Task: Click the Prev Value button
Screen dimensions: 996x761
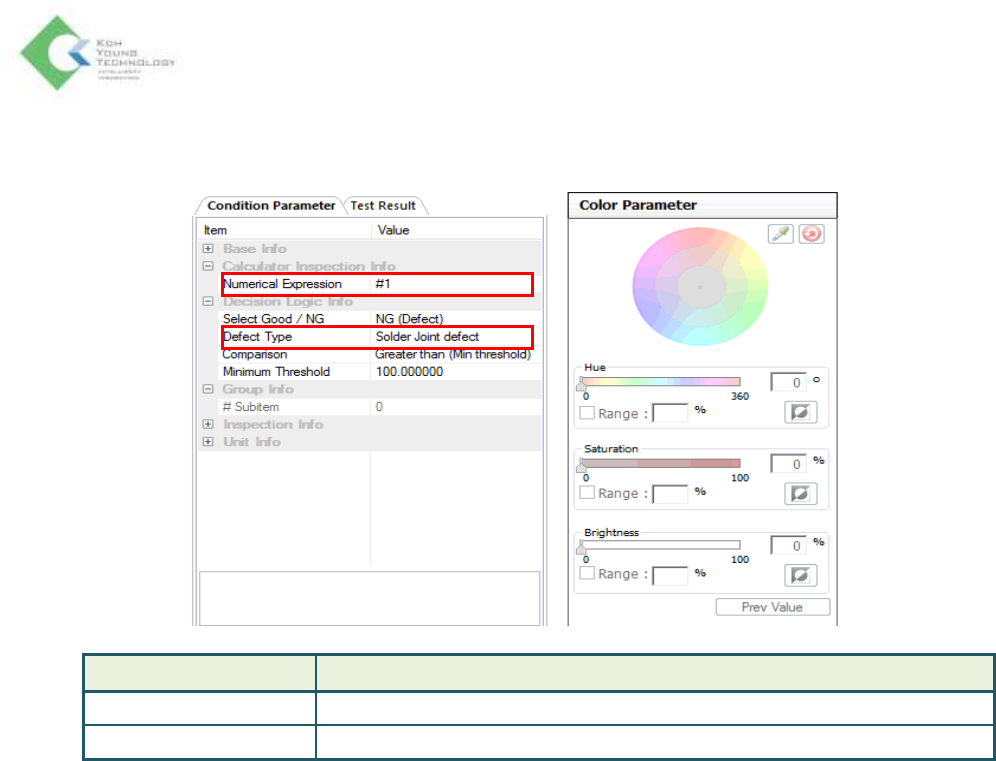Action: click(x=772, y=607)
